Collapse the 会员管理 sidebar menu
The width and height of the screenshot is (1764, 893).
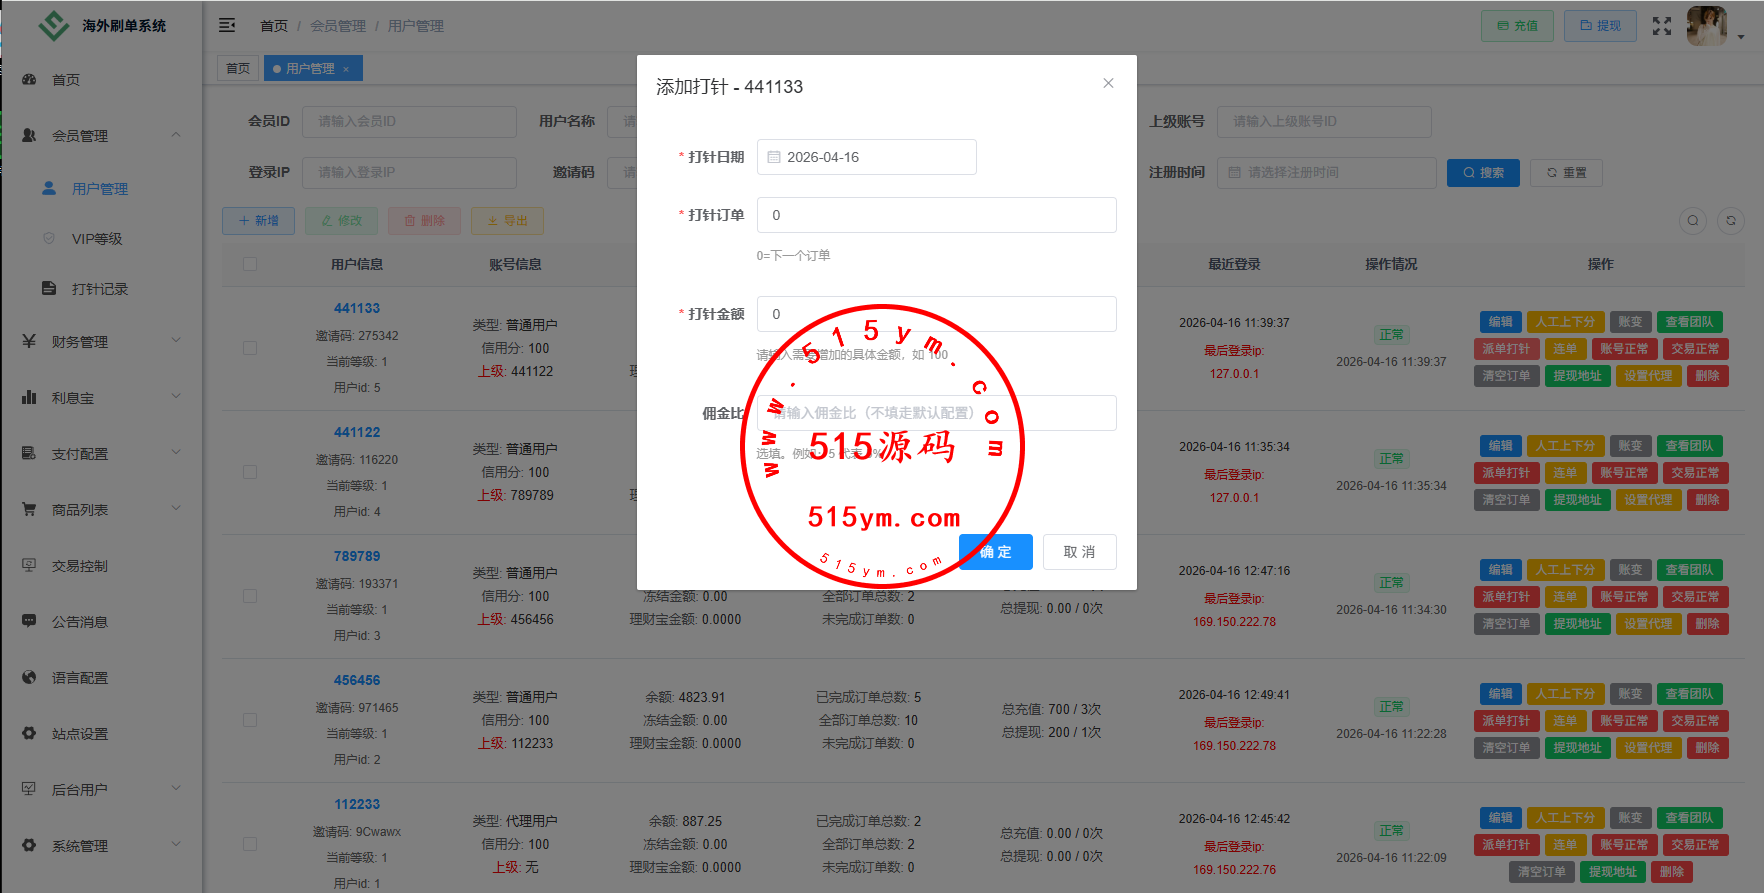pos(100,135)
